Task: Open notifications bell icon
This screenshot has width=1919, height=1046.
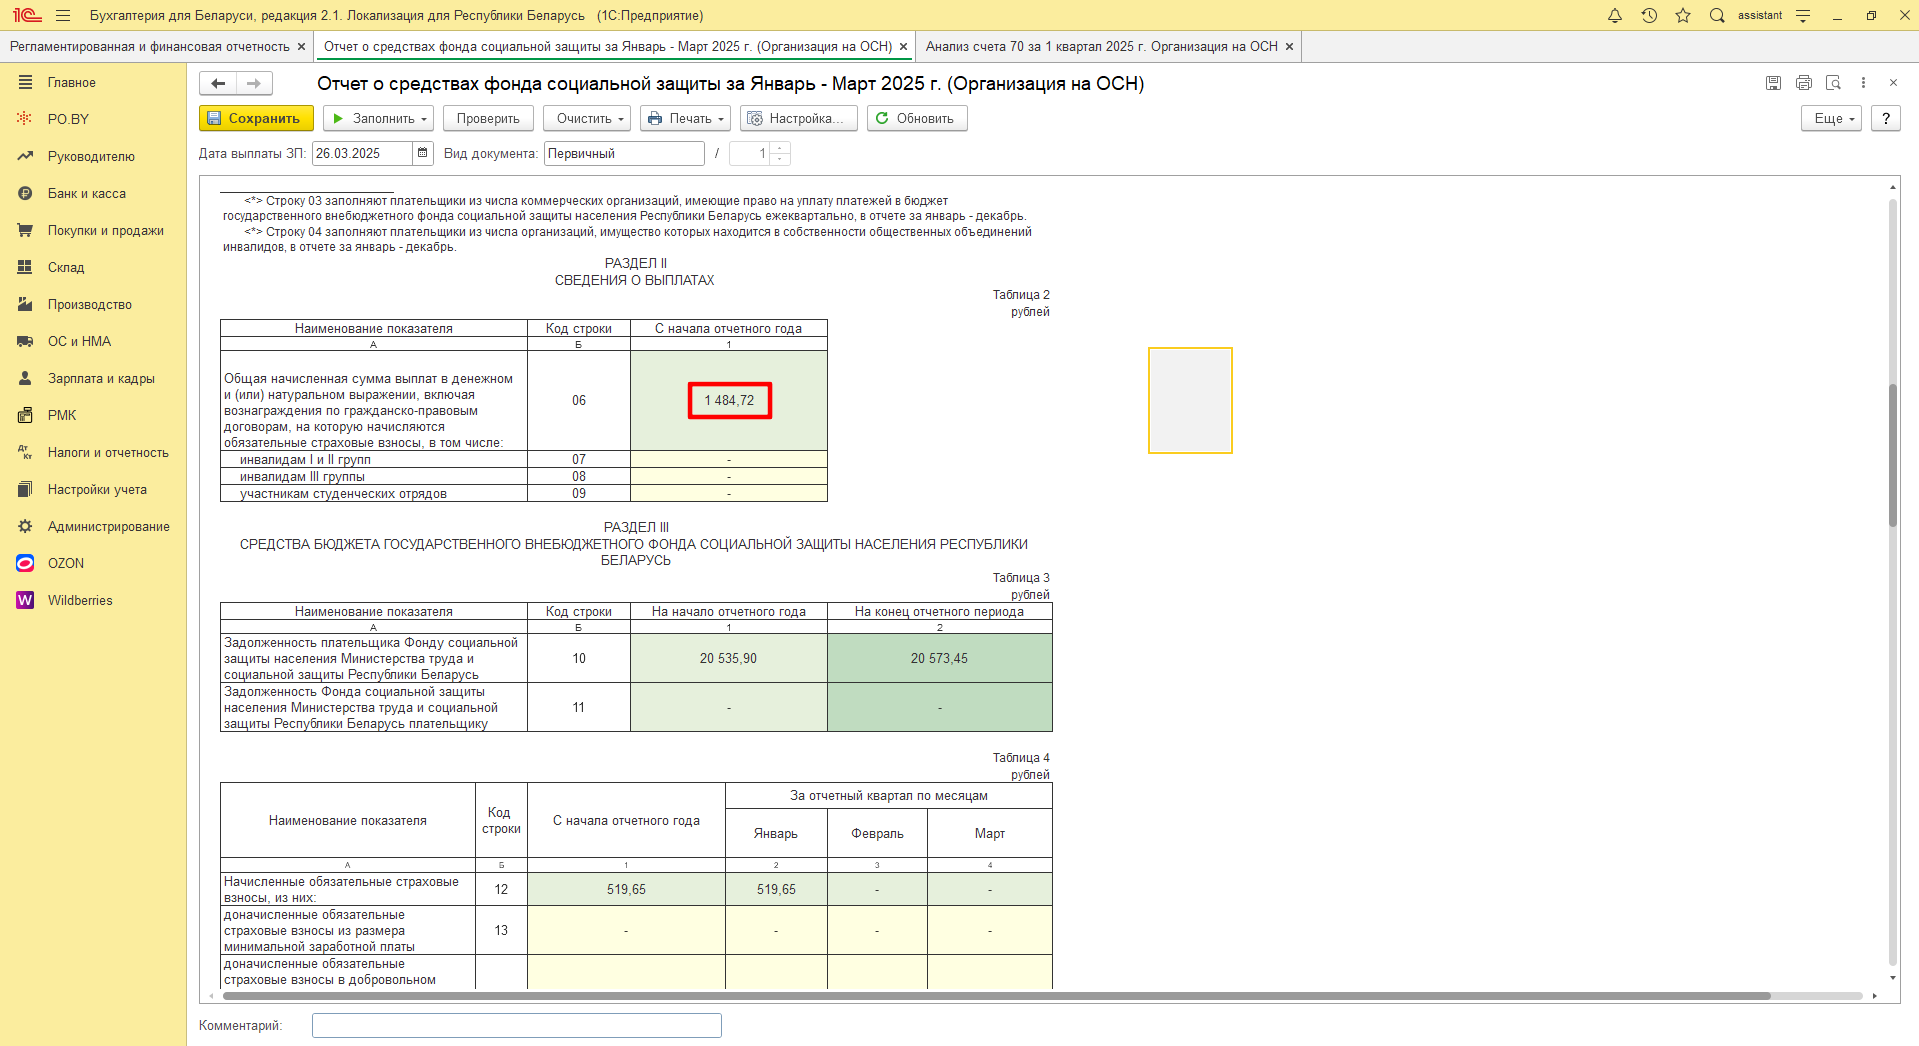Action: pos(1614,15)
